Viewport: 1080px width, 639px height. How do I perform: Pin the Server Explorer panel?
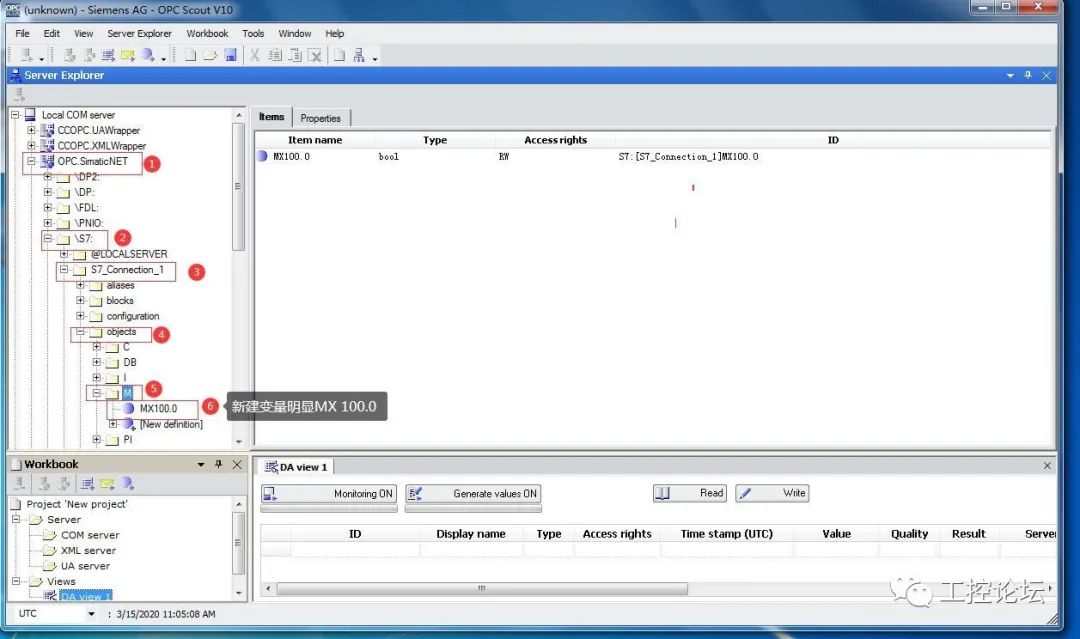pos(1028,75)
